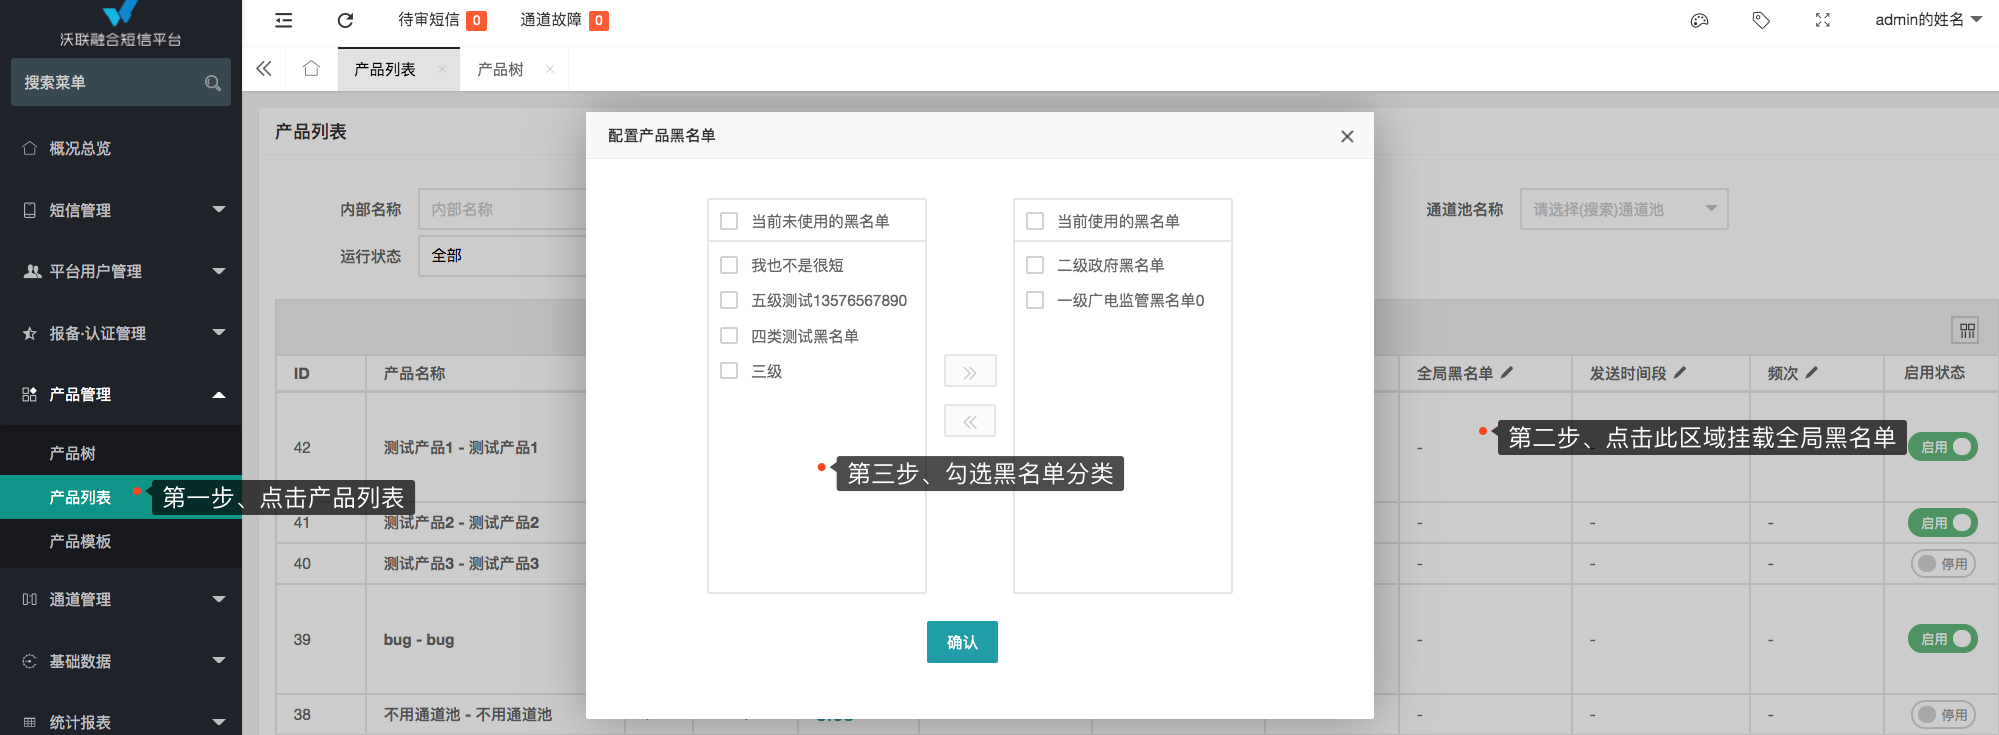Toggle 停用 switch for product 40
The image size is (1999, 735).
tap(1944, 564)
